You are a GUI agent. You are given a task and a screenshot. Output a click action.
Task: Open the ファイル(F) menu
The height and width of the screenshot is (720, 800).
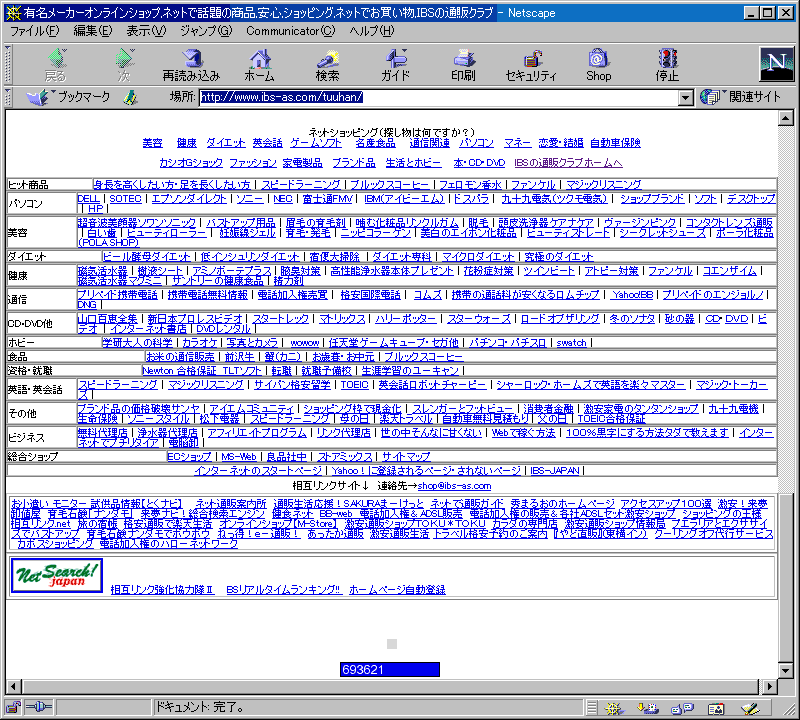coord(35,31)
